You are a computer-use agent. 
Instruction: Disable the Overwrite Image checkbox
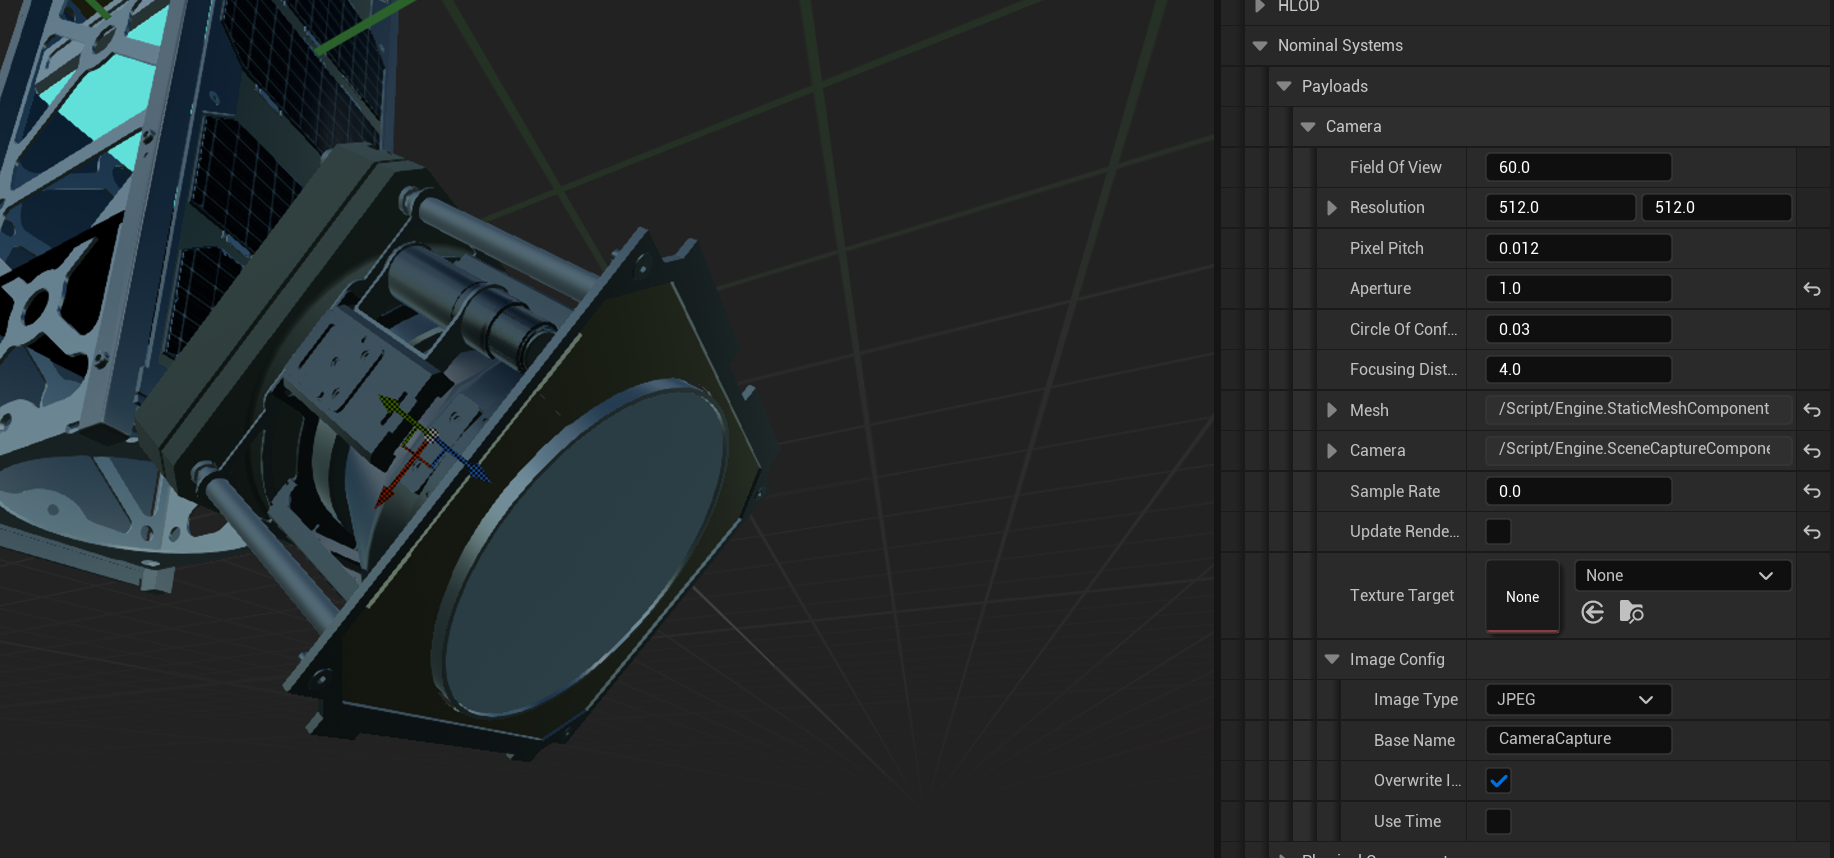coord(1498,780)
